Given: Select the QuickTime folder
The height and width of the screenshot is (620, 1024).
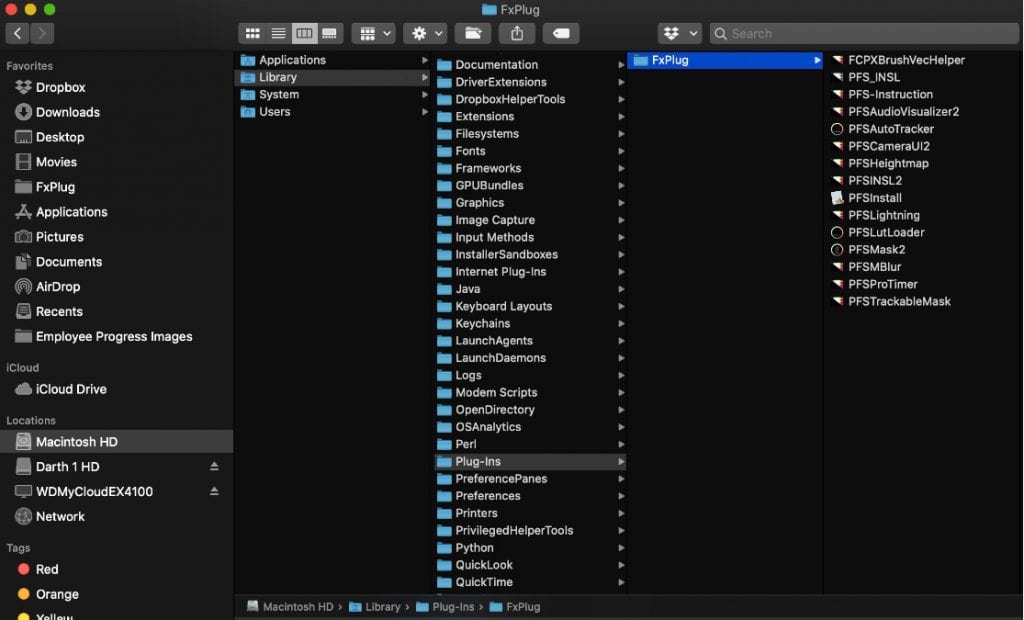Looking at the screenshot, I should [x=530, y=582].
